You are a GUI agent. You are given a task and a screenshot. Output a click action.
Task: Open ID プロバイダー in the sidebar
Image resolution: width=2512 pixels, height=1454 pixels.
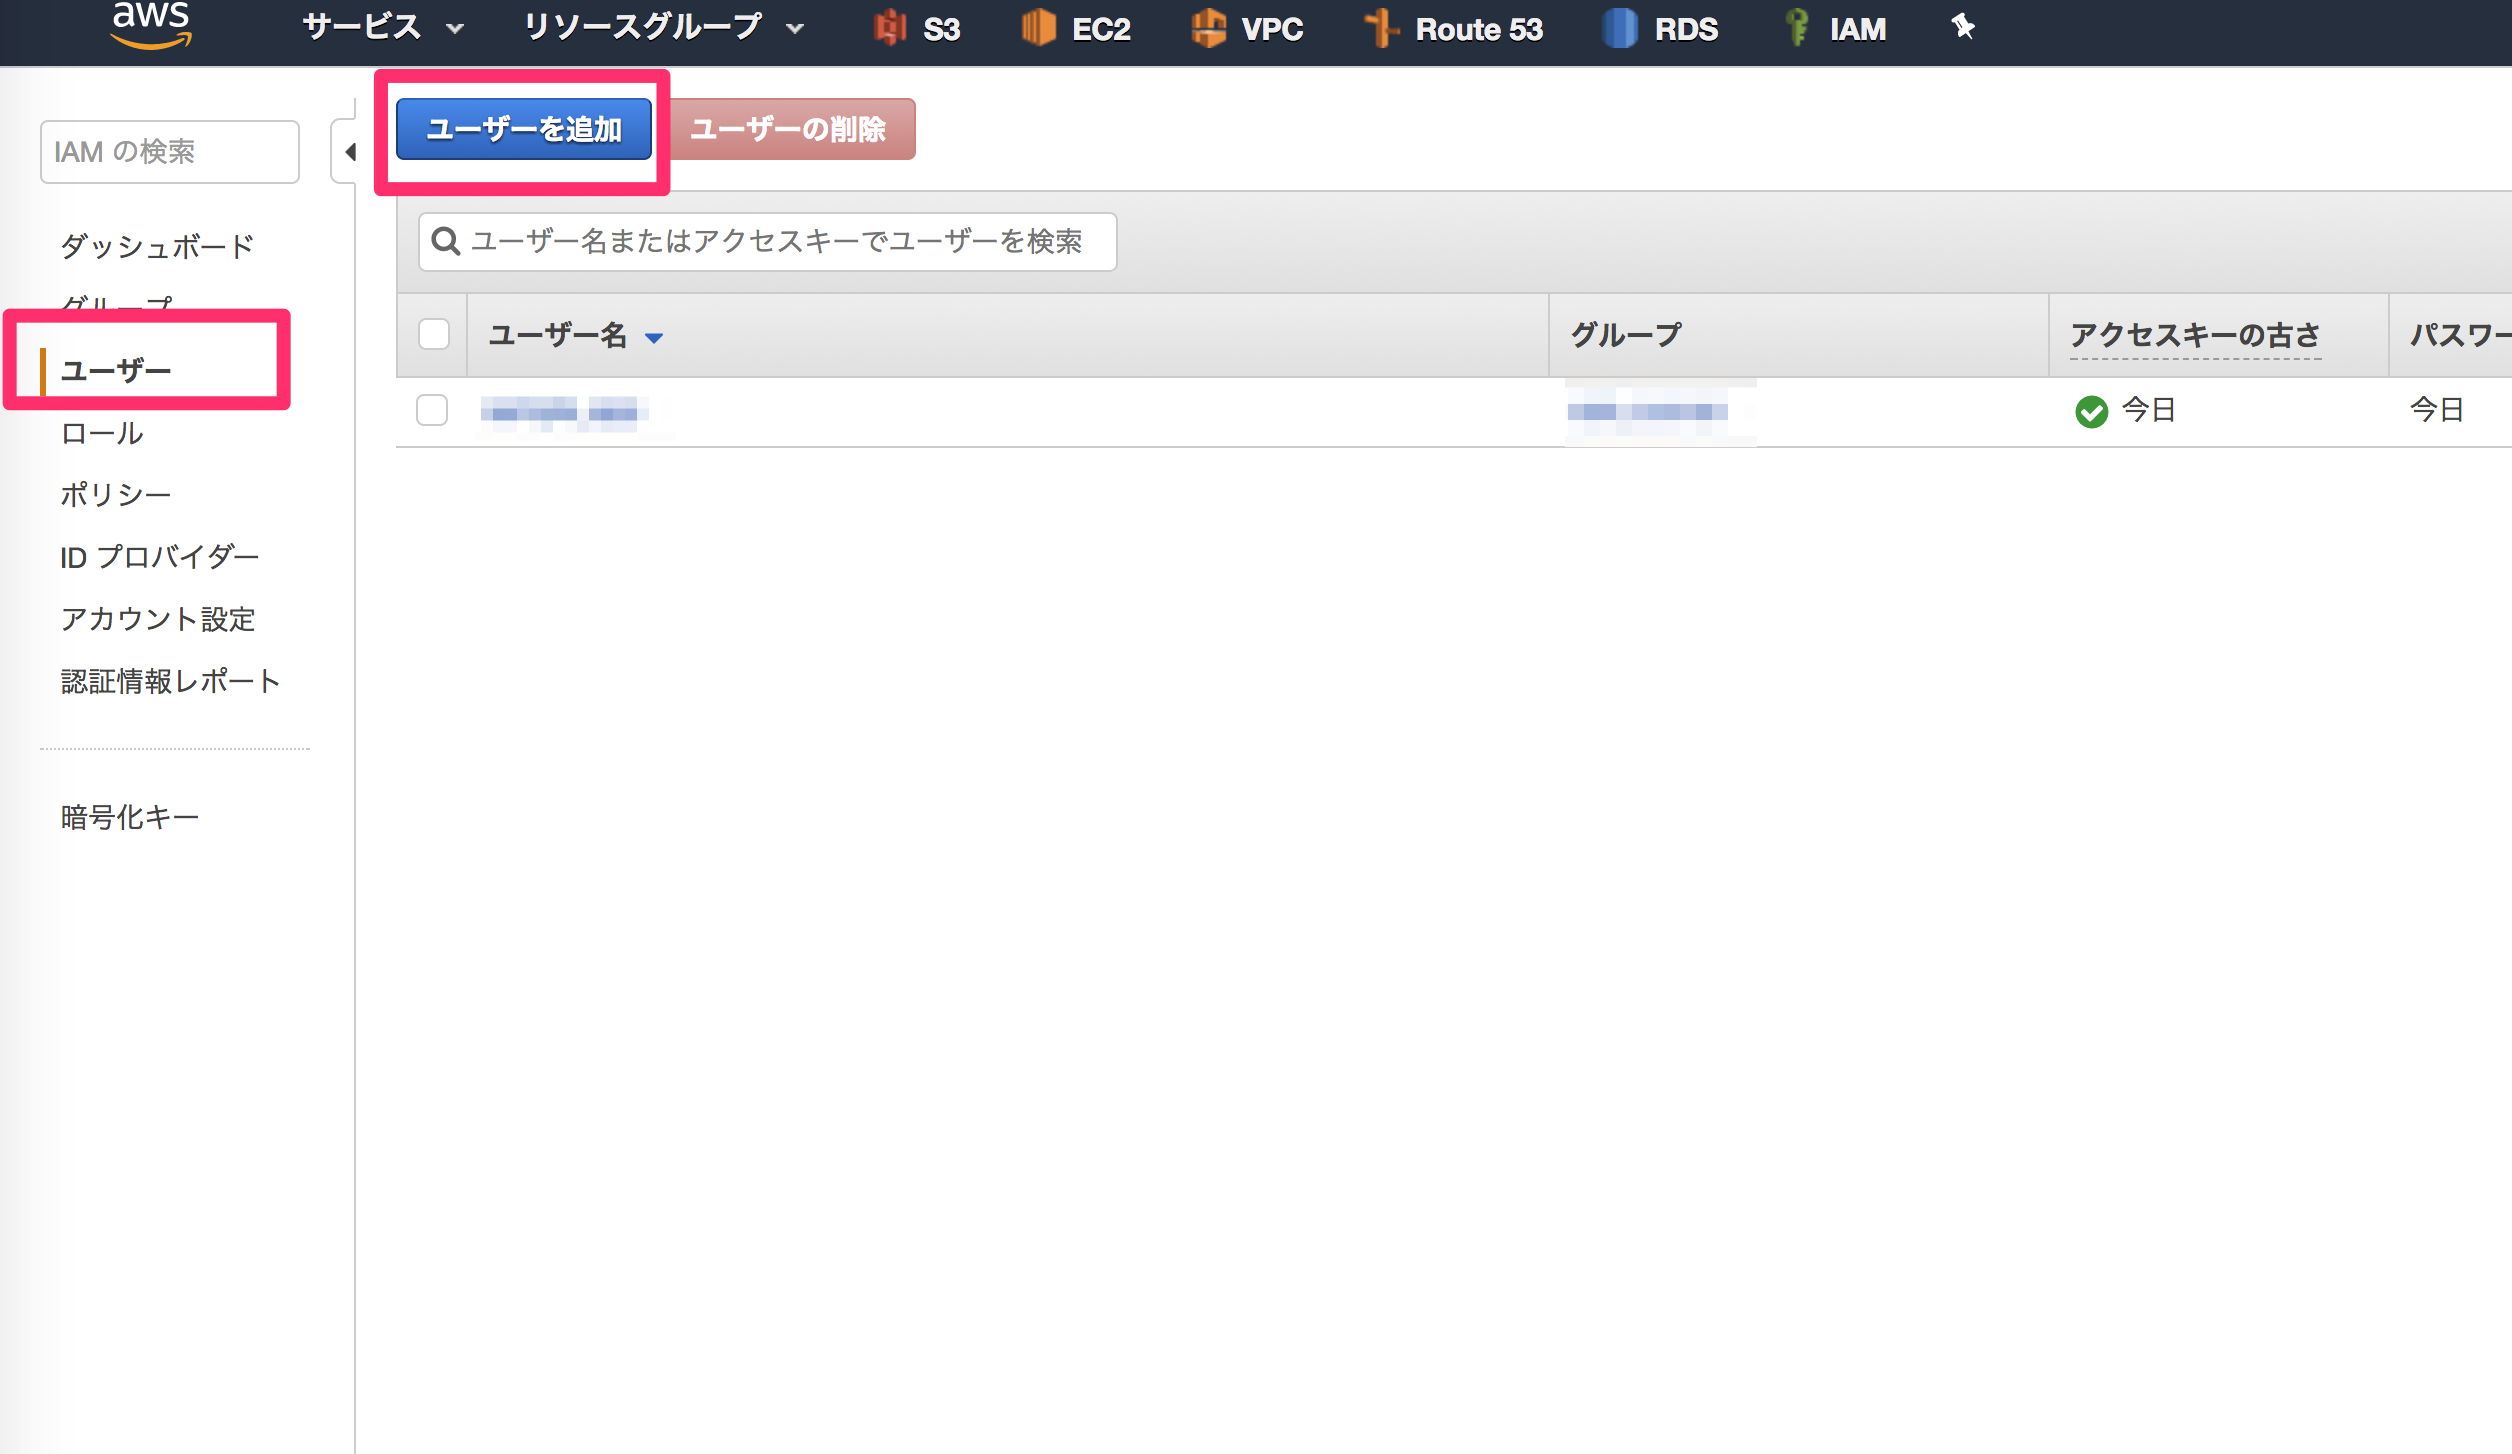click(160, 557)
